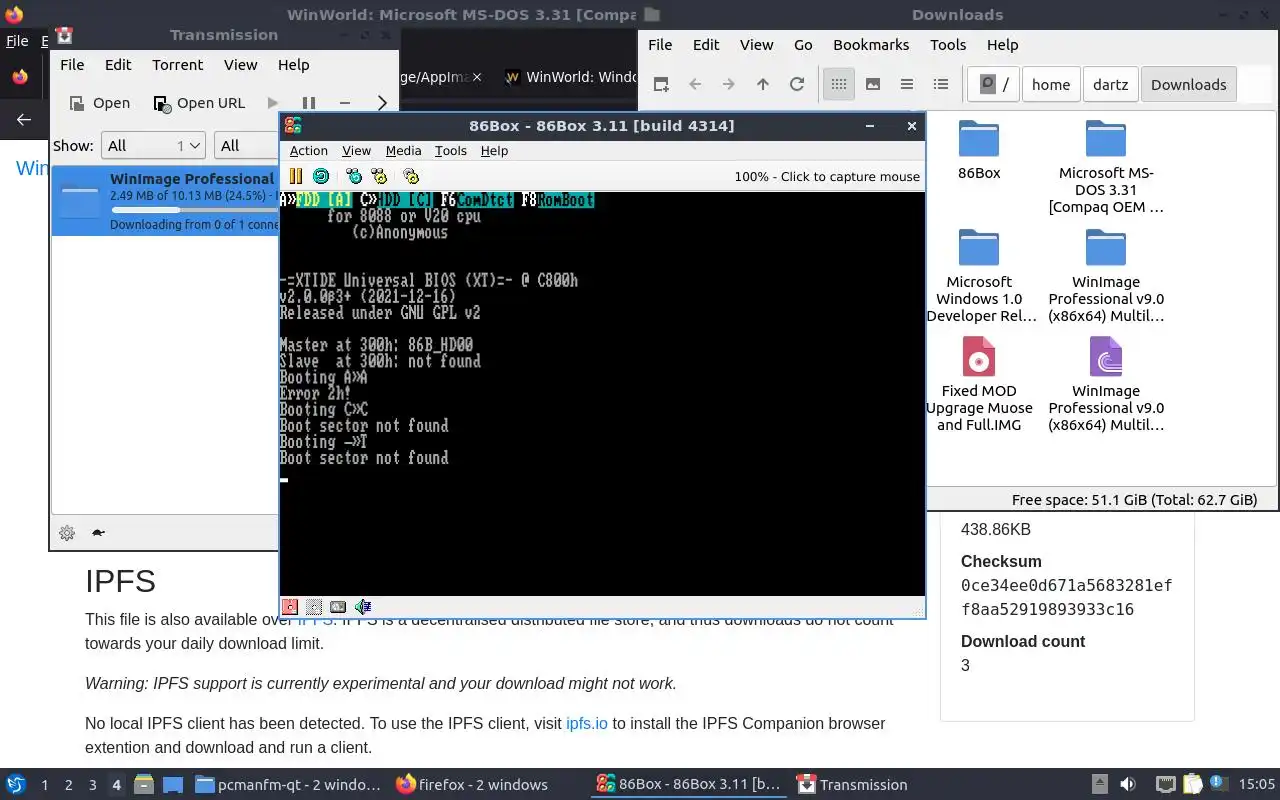This screenshot has width=1280, height=800.
Task: Click Open URL in Transmission toolbar
Action: 198,103
